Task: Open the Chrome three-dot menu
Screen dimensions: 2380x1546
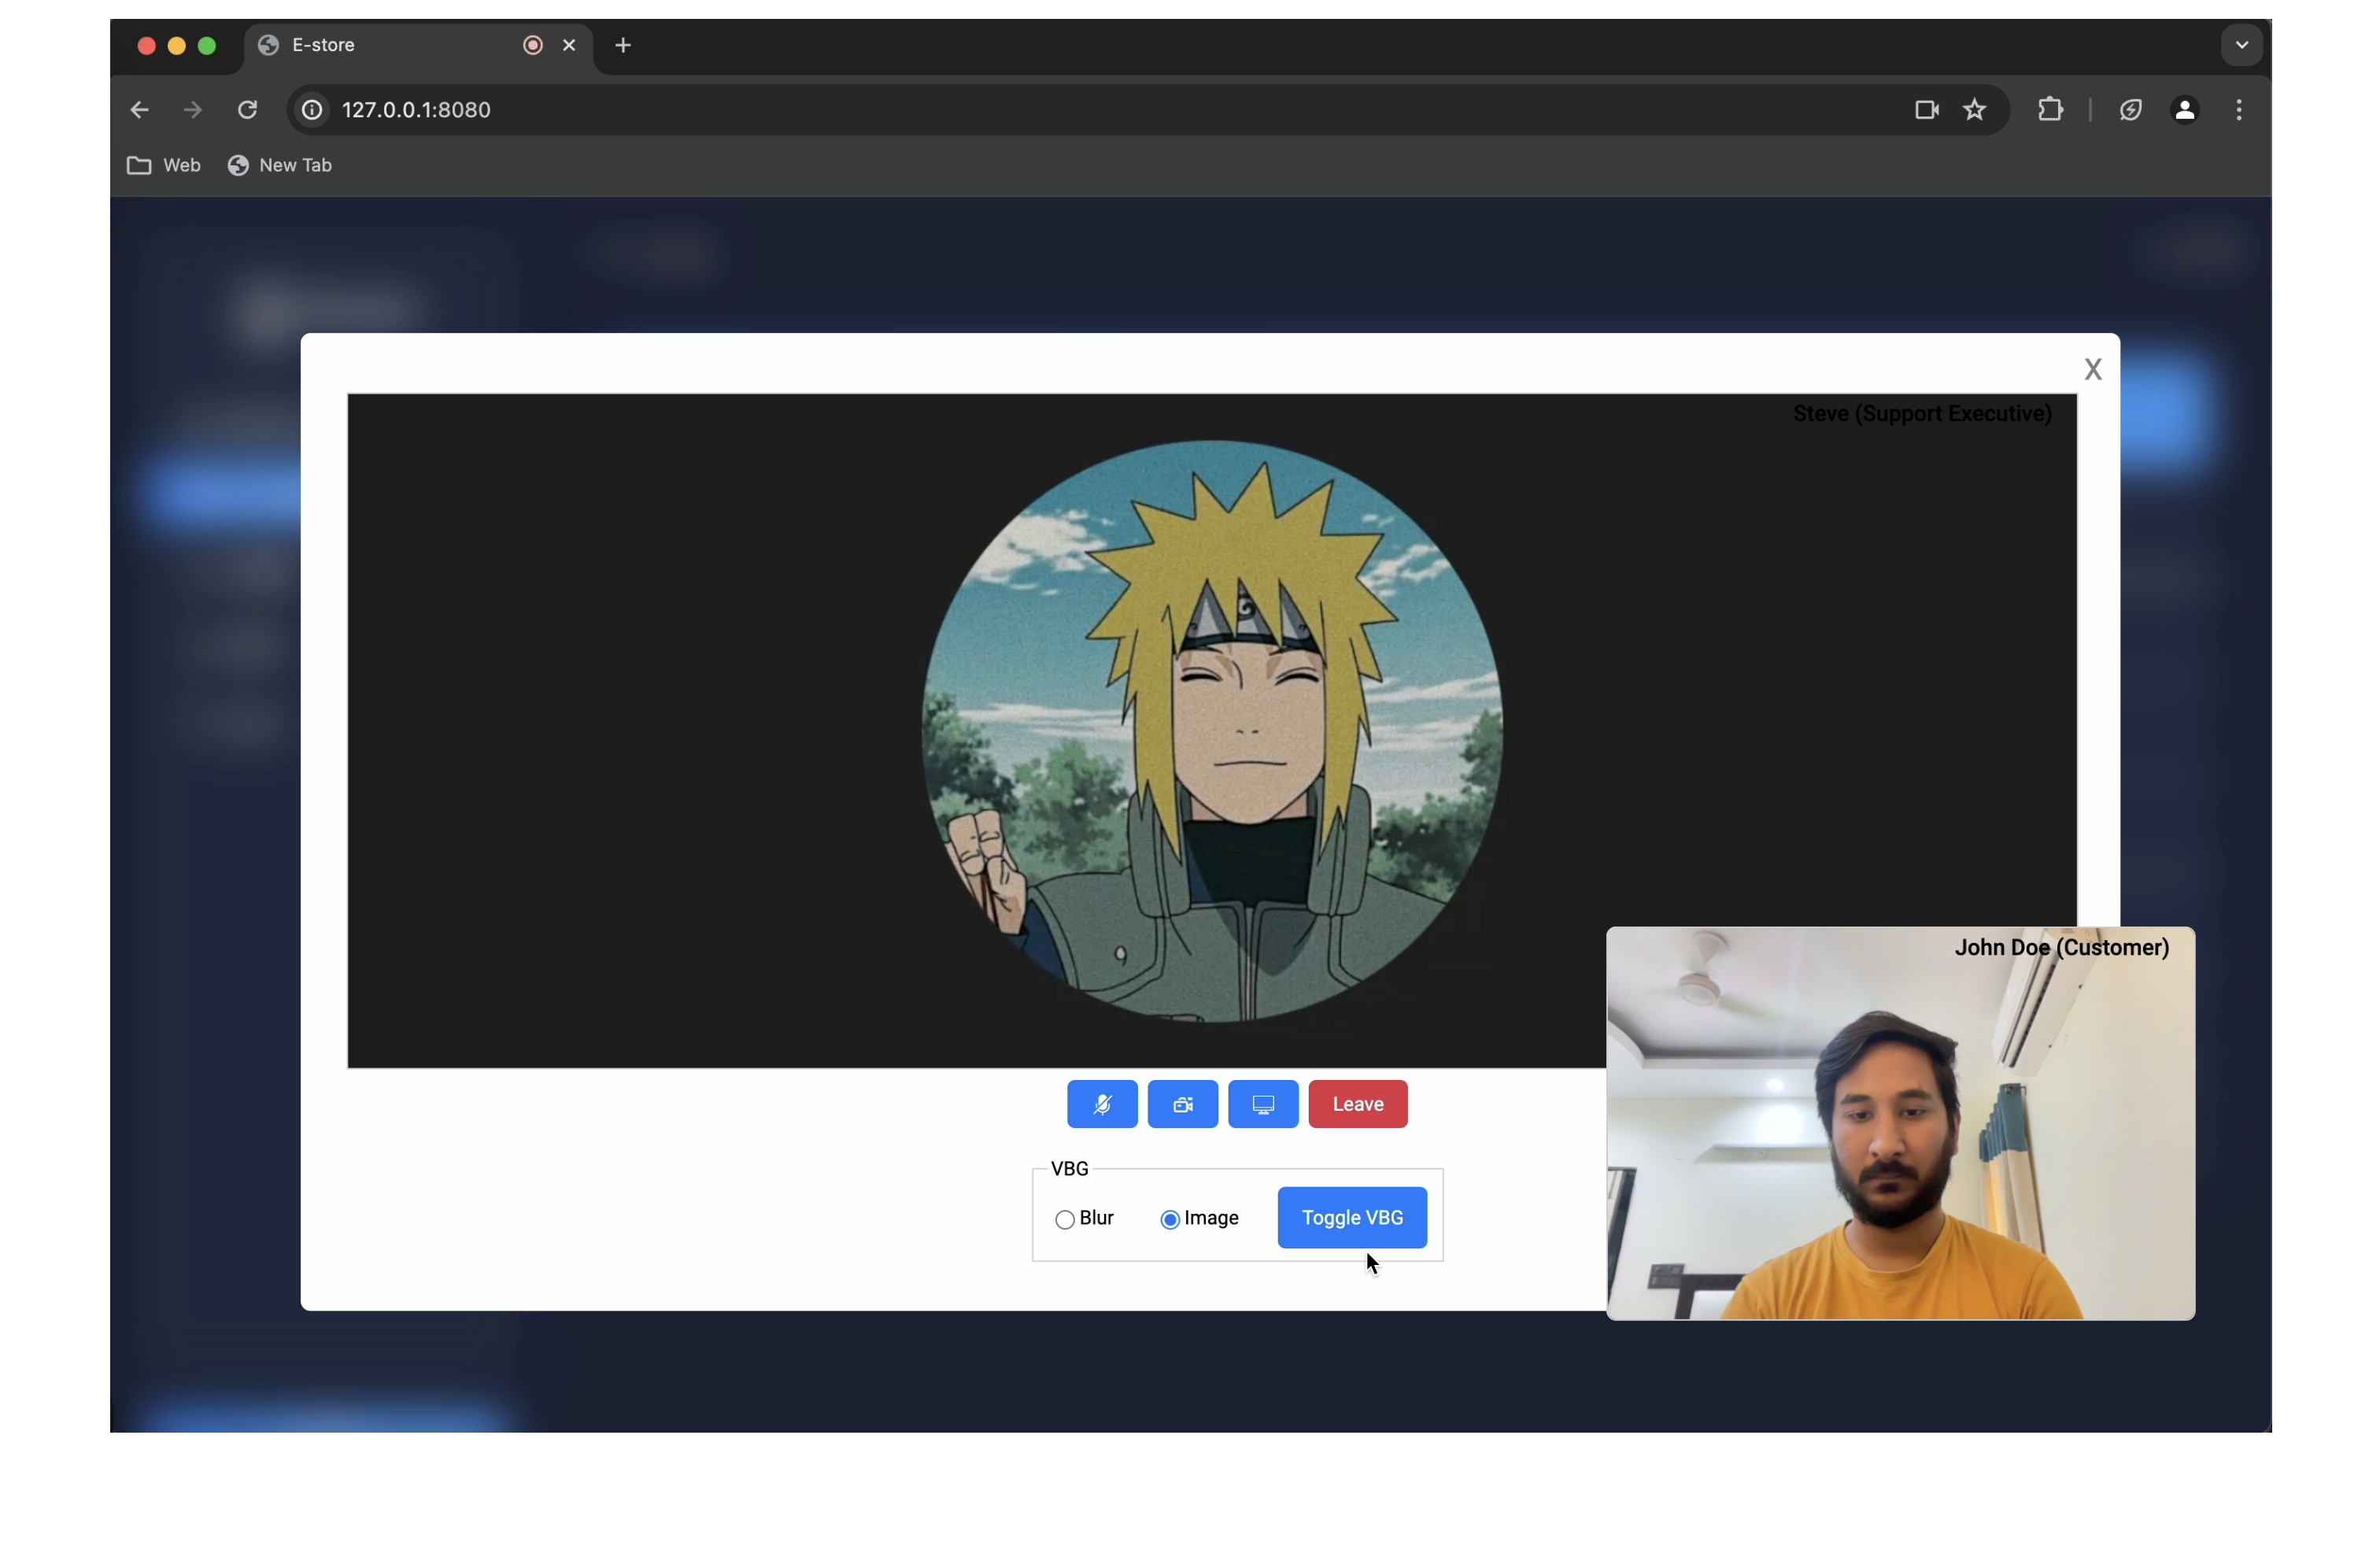Action: pos(2239,110)
